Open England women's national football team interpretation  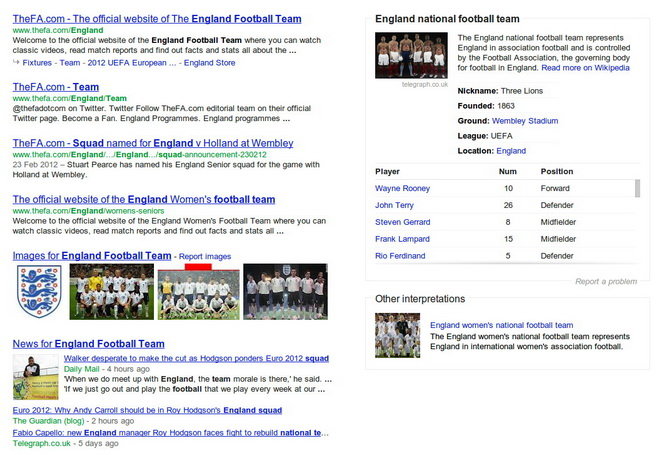pyautogui.click(x=501, y=325)
